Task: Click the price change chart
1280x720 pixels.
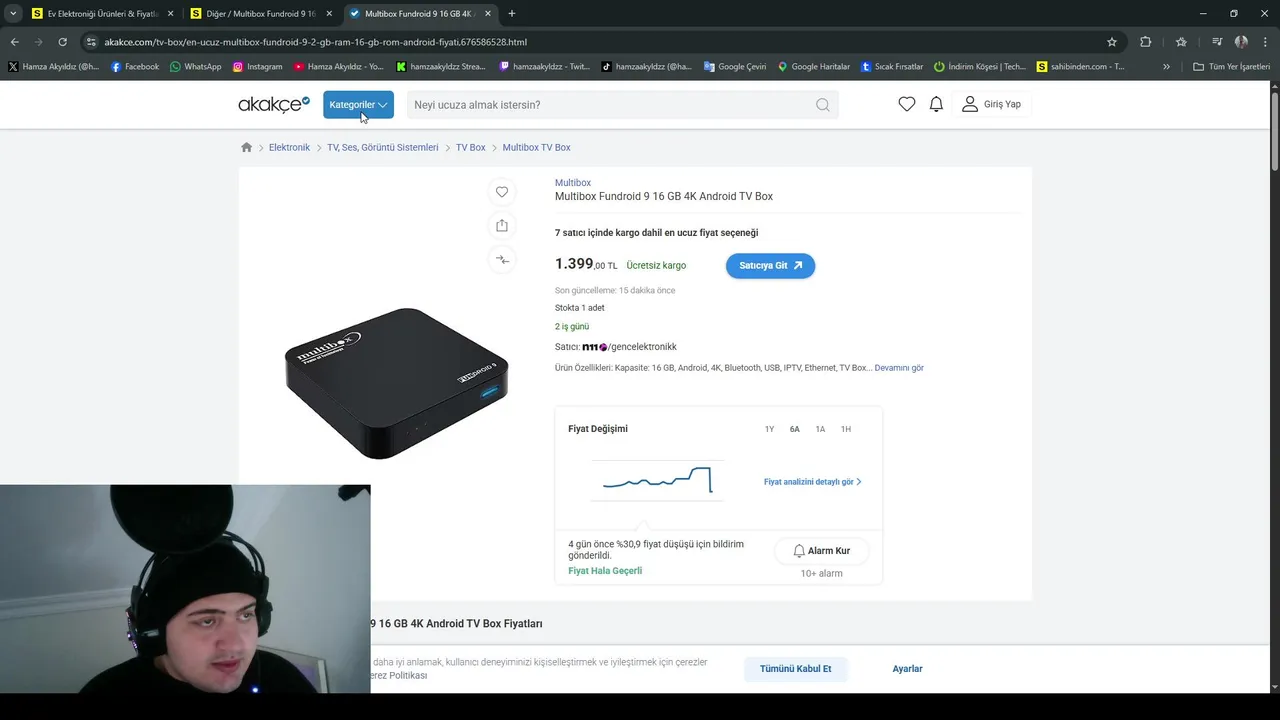Action: (657, 480)
